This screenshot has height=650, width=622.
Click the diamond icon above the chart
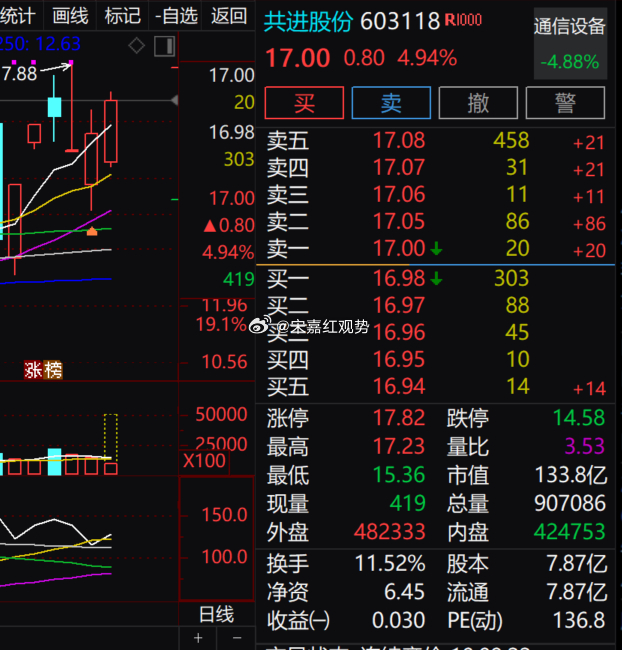[136, 46]
